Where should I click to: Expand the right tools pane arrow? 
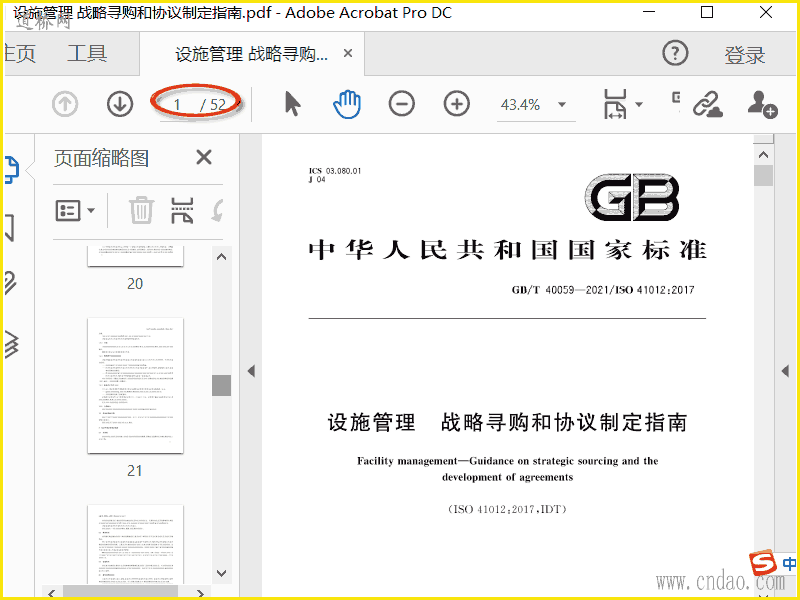pyautogui.click(x=785, y=371)
